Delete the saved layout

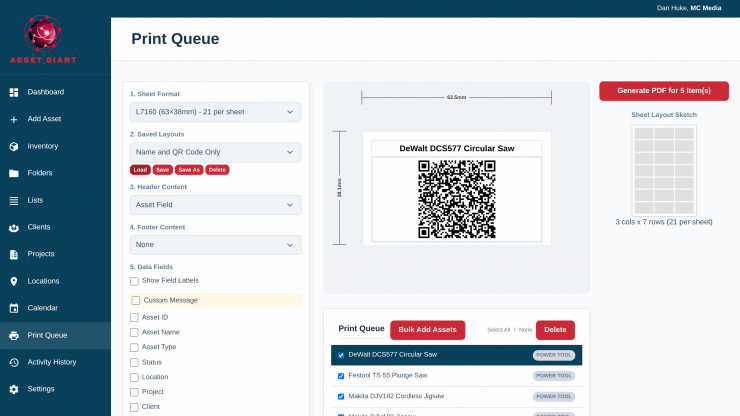point(217,170)
